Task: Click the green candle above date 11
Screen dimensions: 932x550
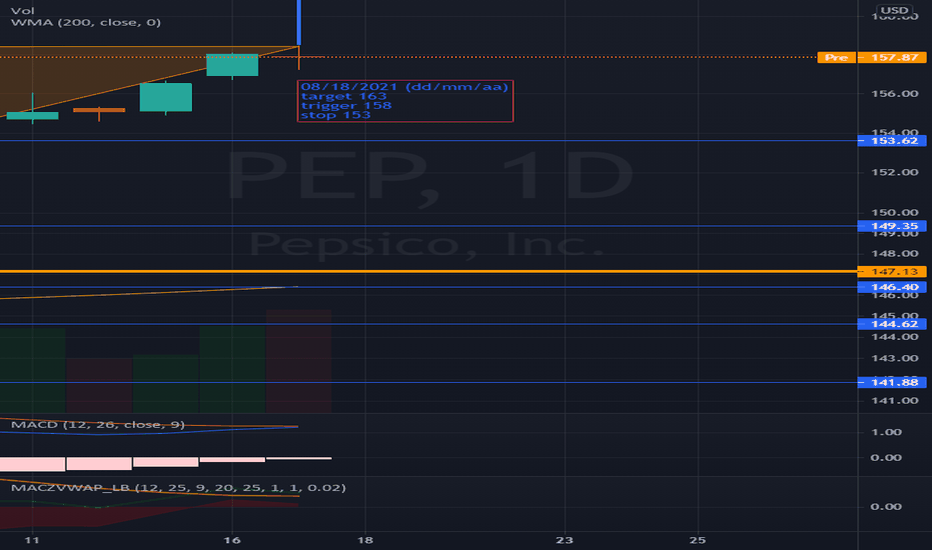Action: [x=33, y=115]
